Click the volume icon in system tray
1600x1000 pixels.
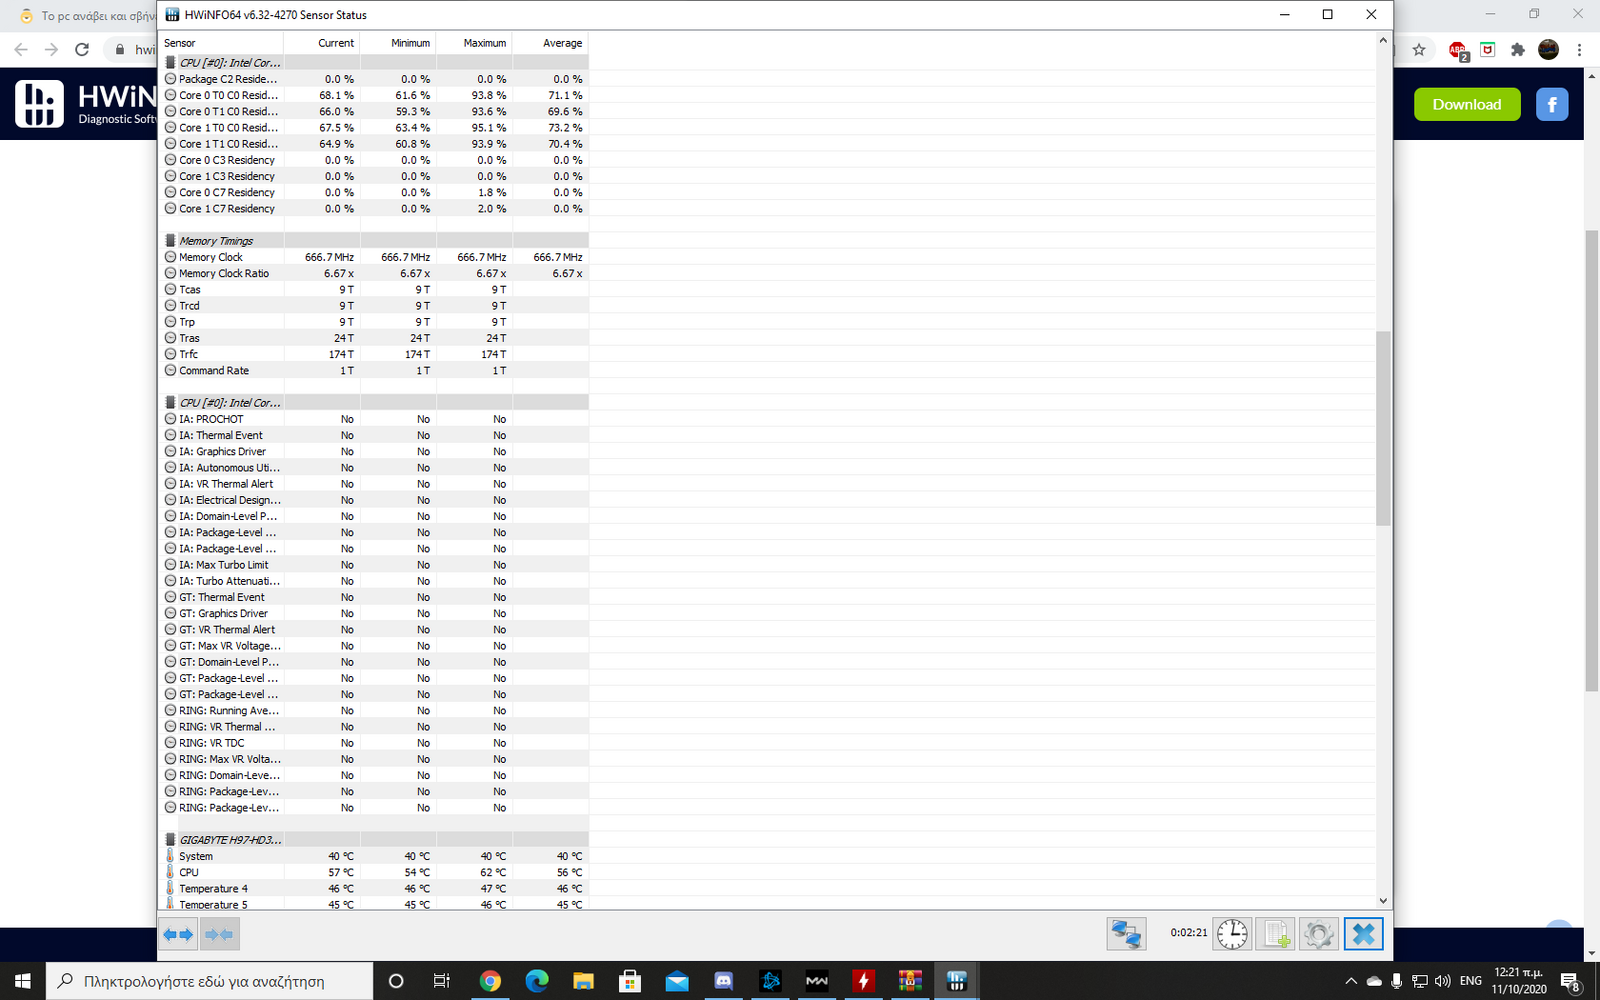1443,981
